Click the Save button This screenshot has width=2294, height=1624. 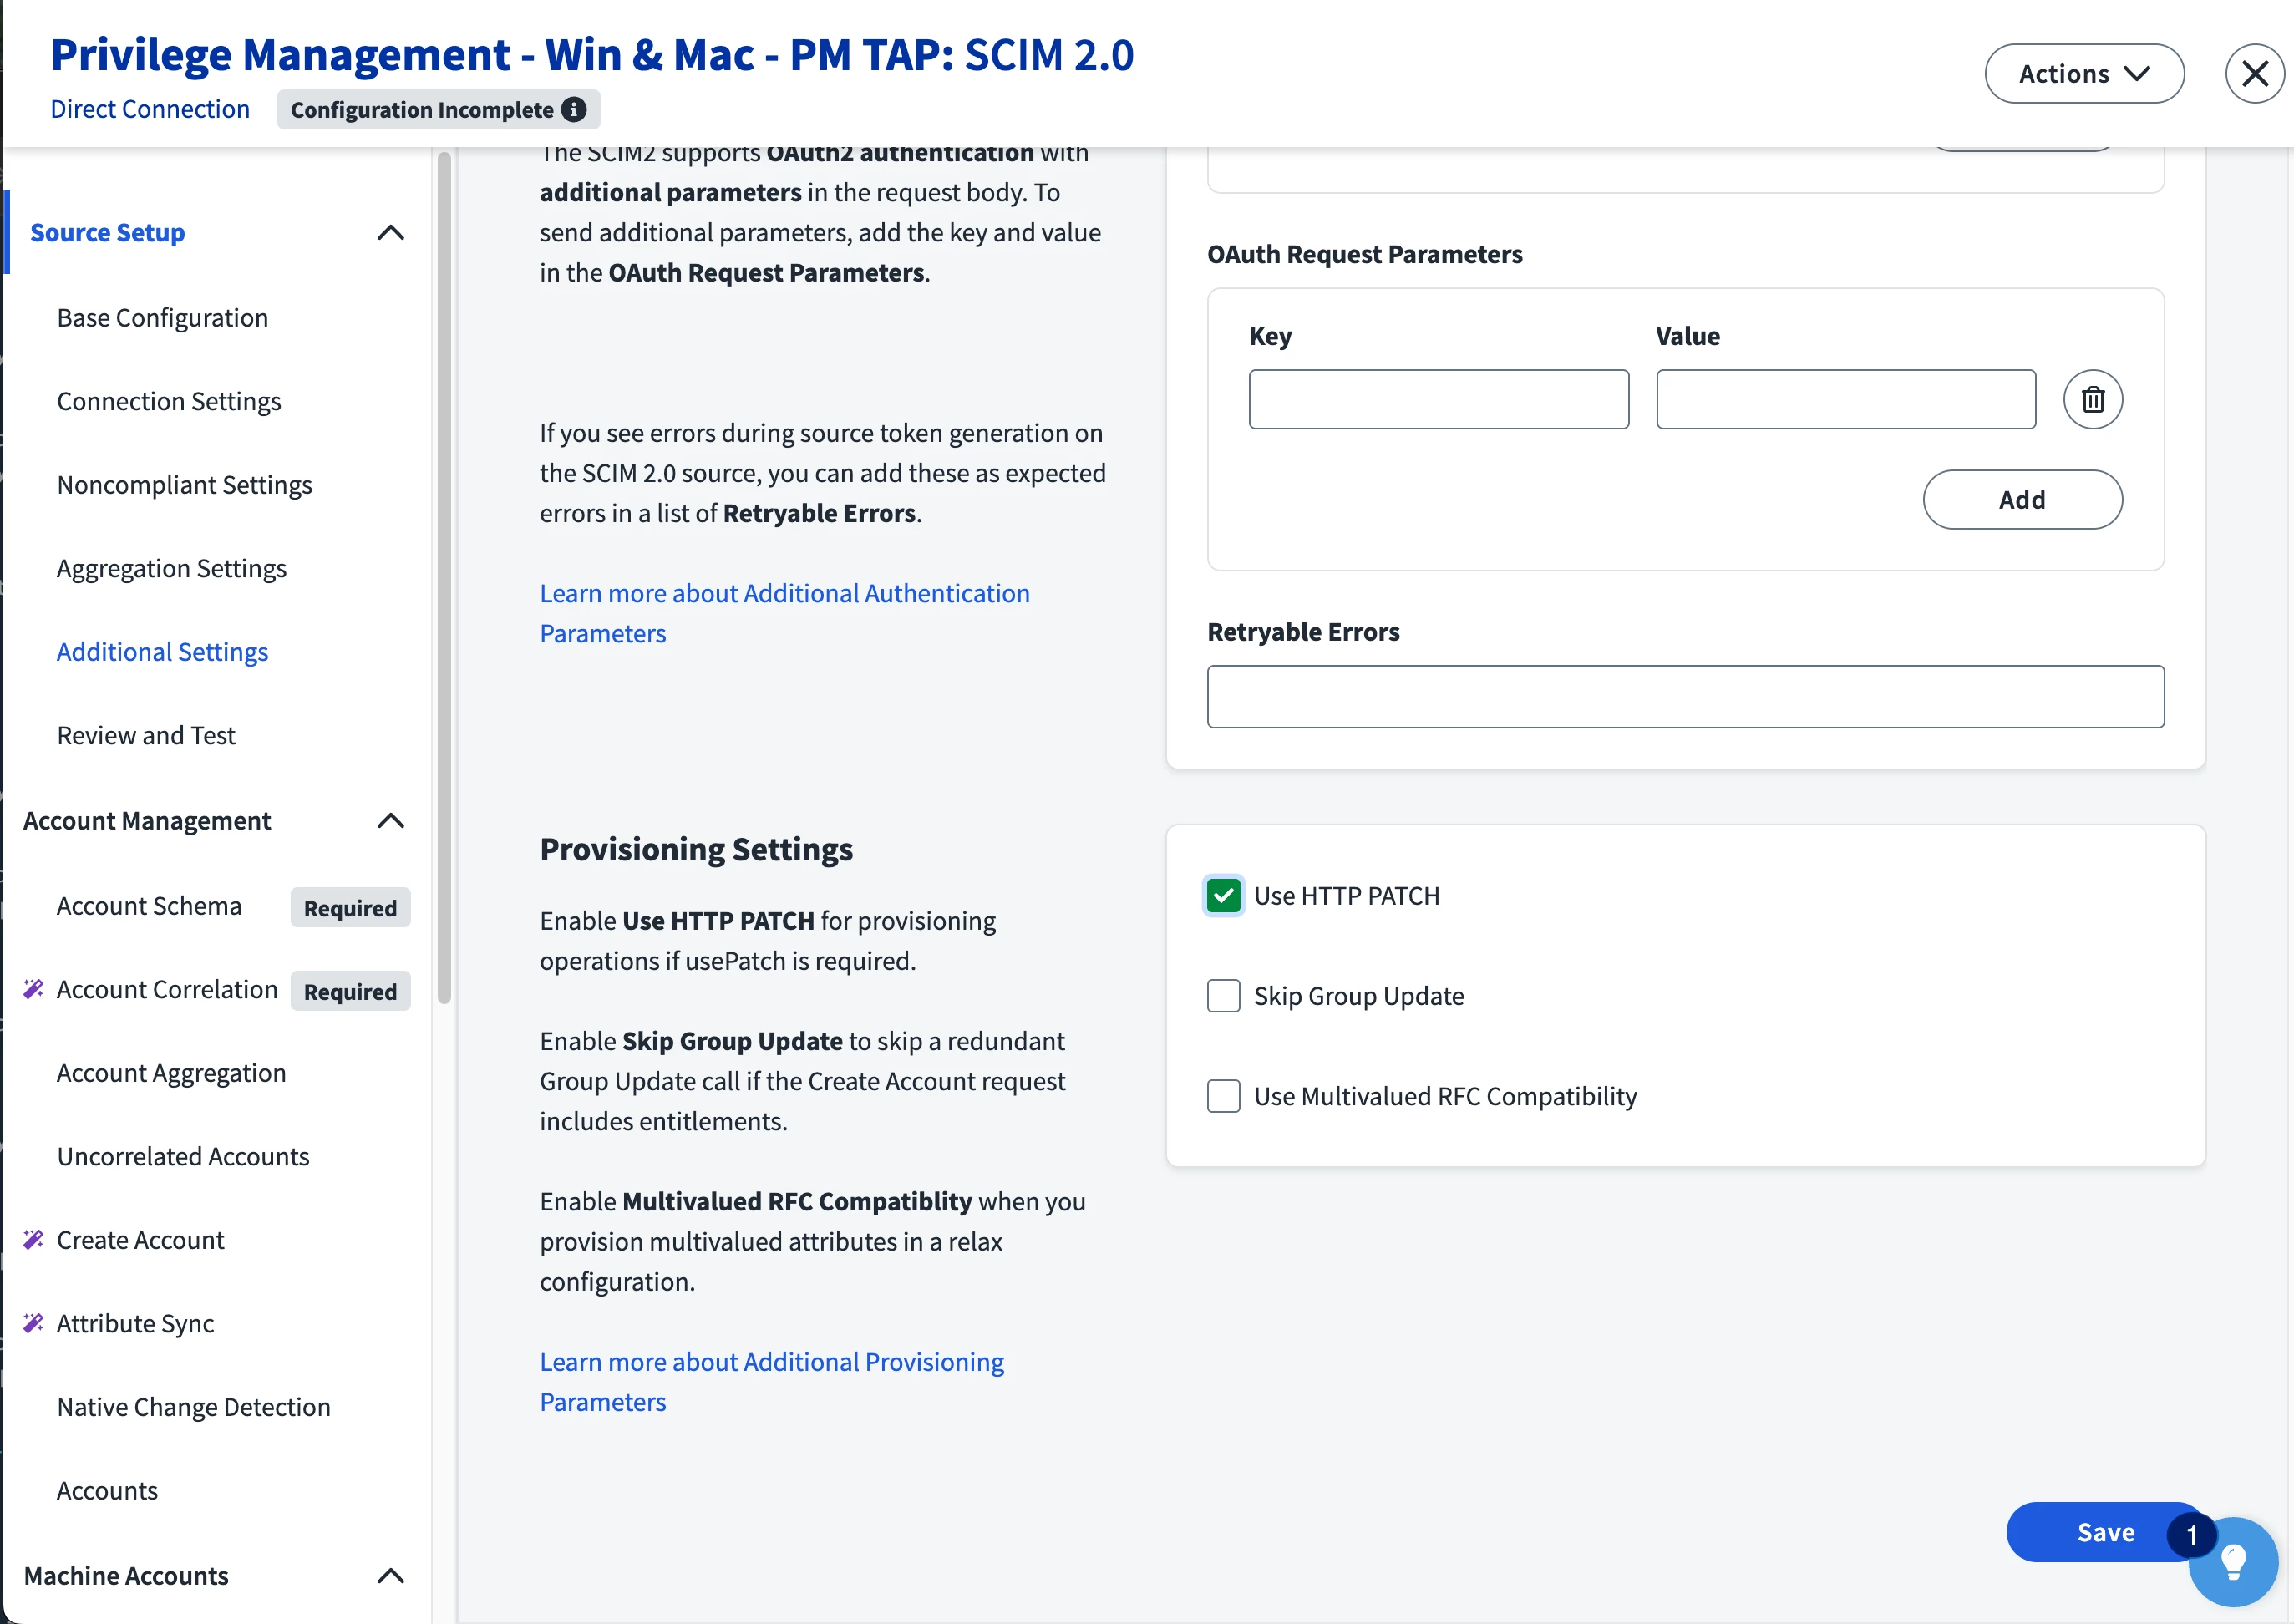pos(2105,1531)
